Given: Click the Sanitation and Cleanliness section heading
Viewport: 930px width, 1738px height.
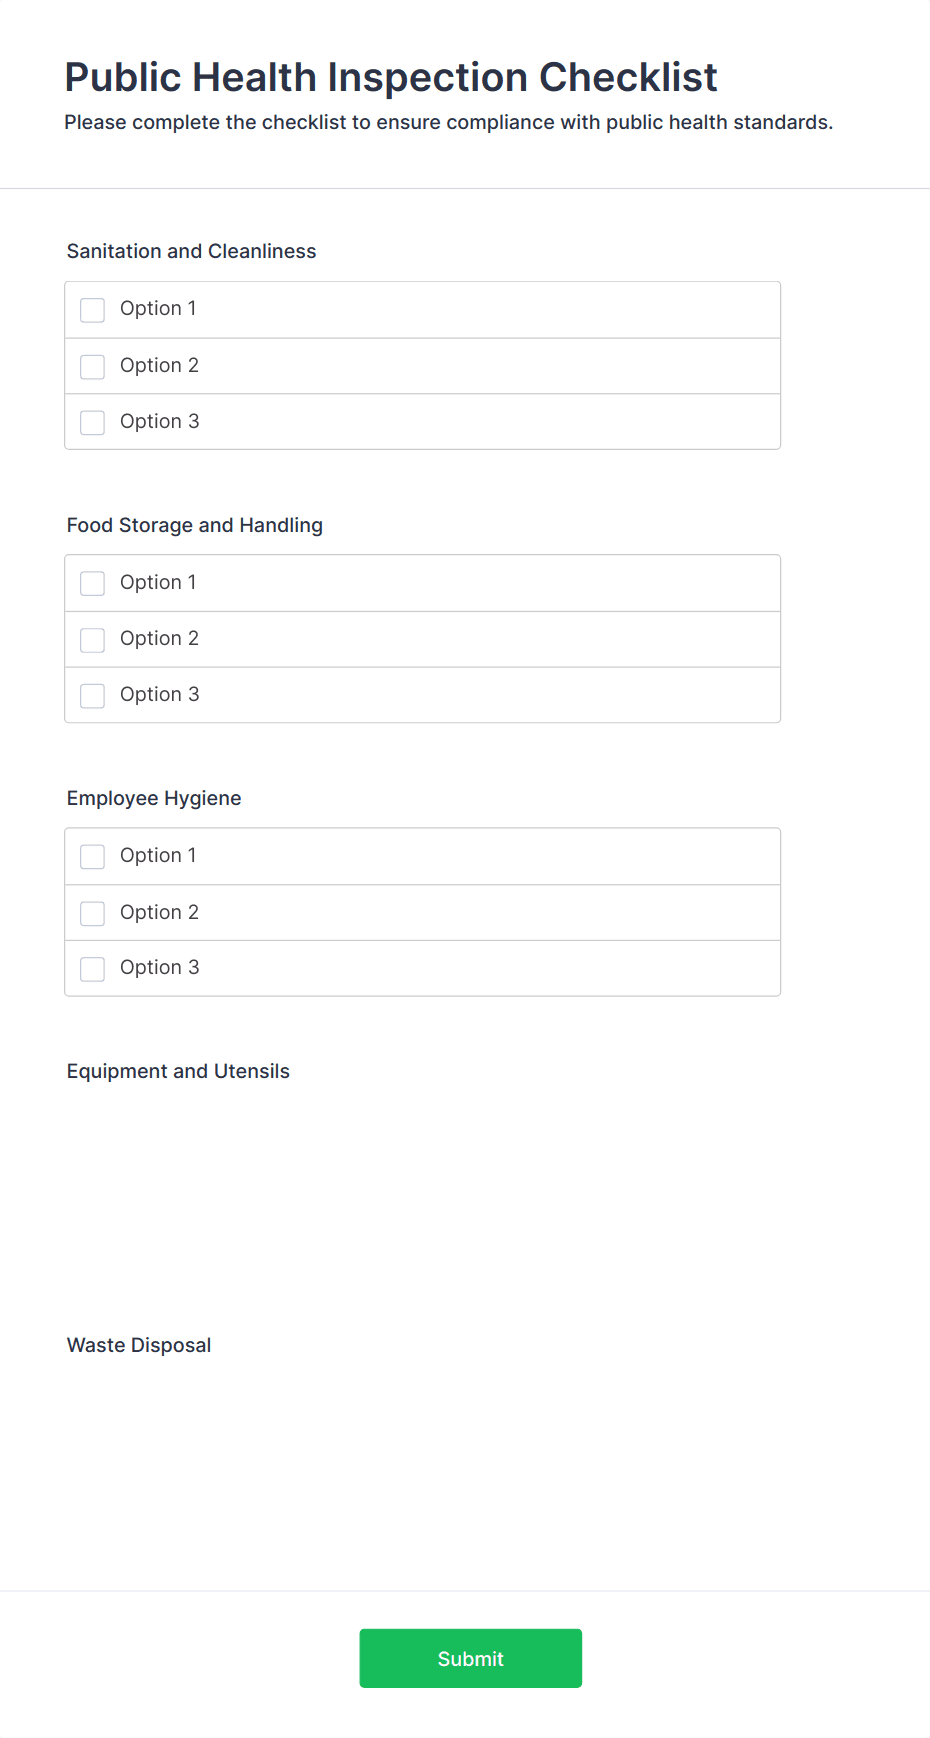Looking at the screenshot, I should point(191,251).
